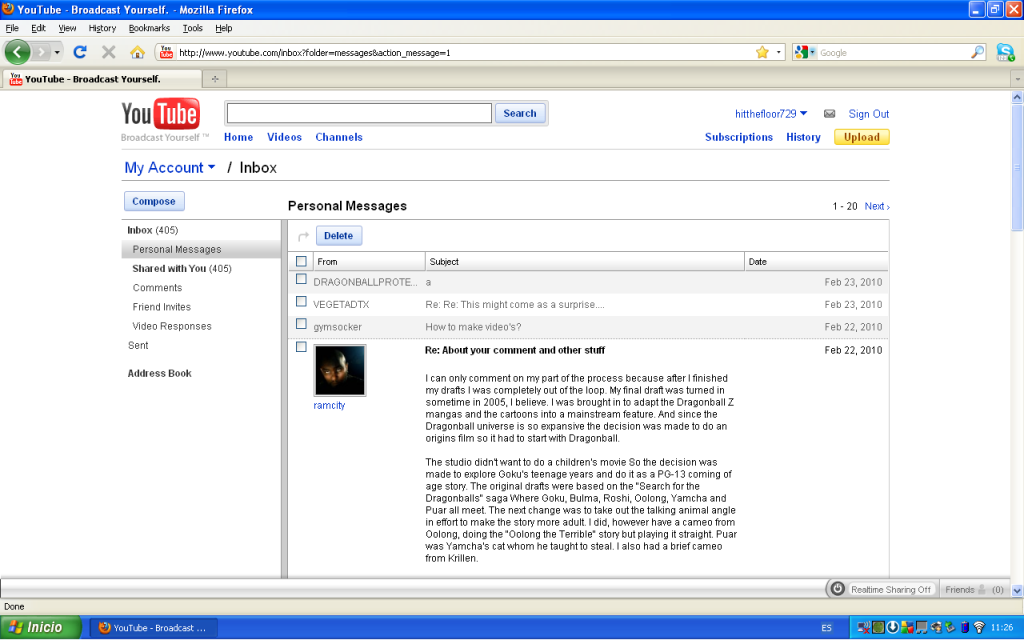Check the gymsocker message checkbox
The image size is (1024, 640).
[x=301, y=324]
